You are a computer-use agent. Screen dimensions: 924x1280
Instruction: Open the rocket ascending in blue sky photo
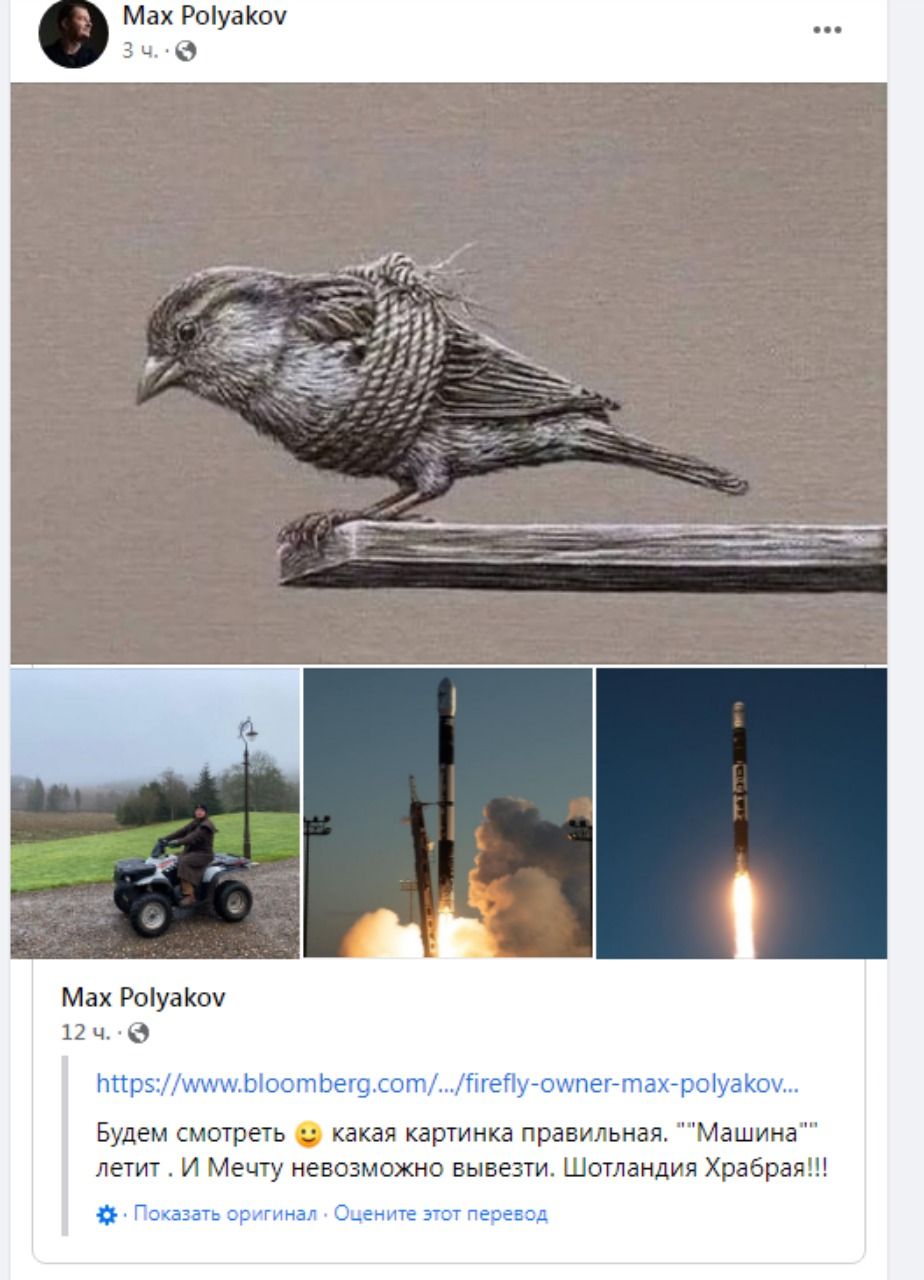741,813
